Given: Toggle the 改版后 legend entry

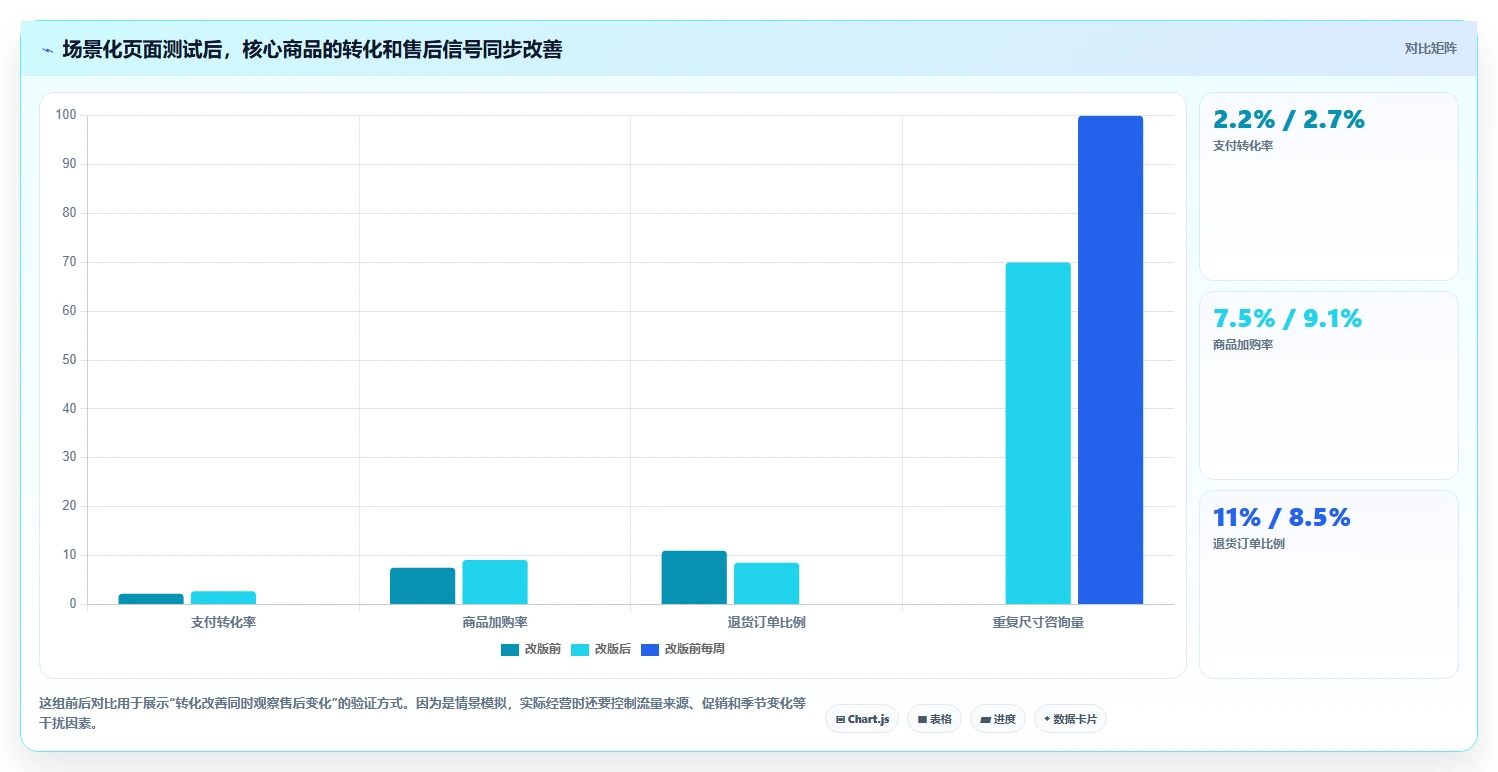Looking at the screenshot, I should point(601,649).
